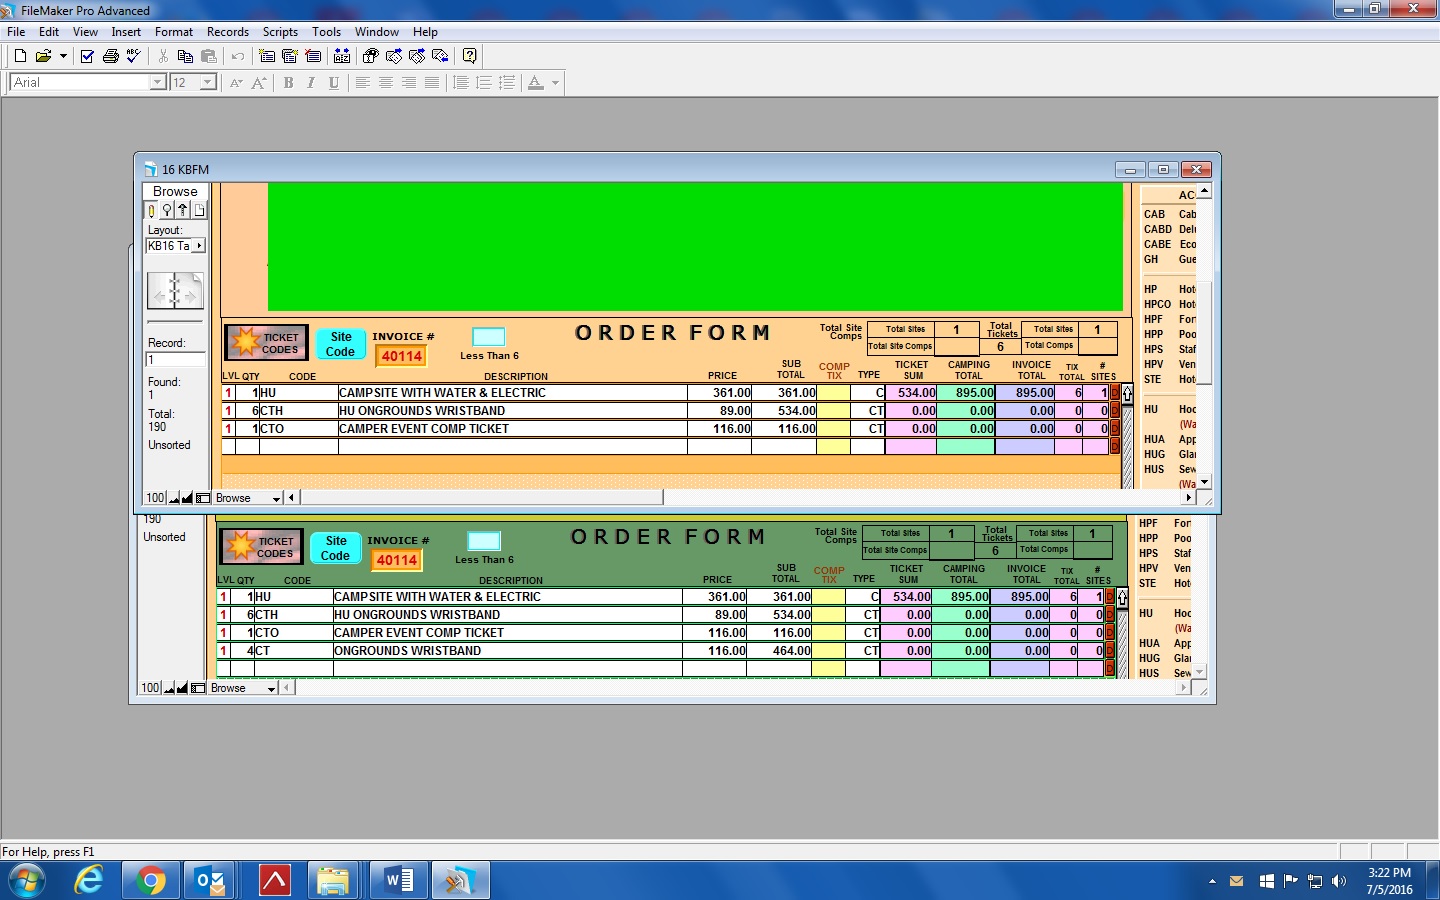Click the Copy icon
Image resolution: width=1440 pixels, height=900 pixels.
pyautogui.click(x=185, y=56)
